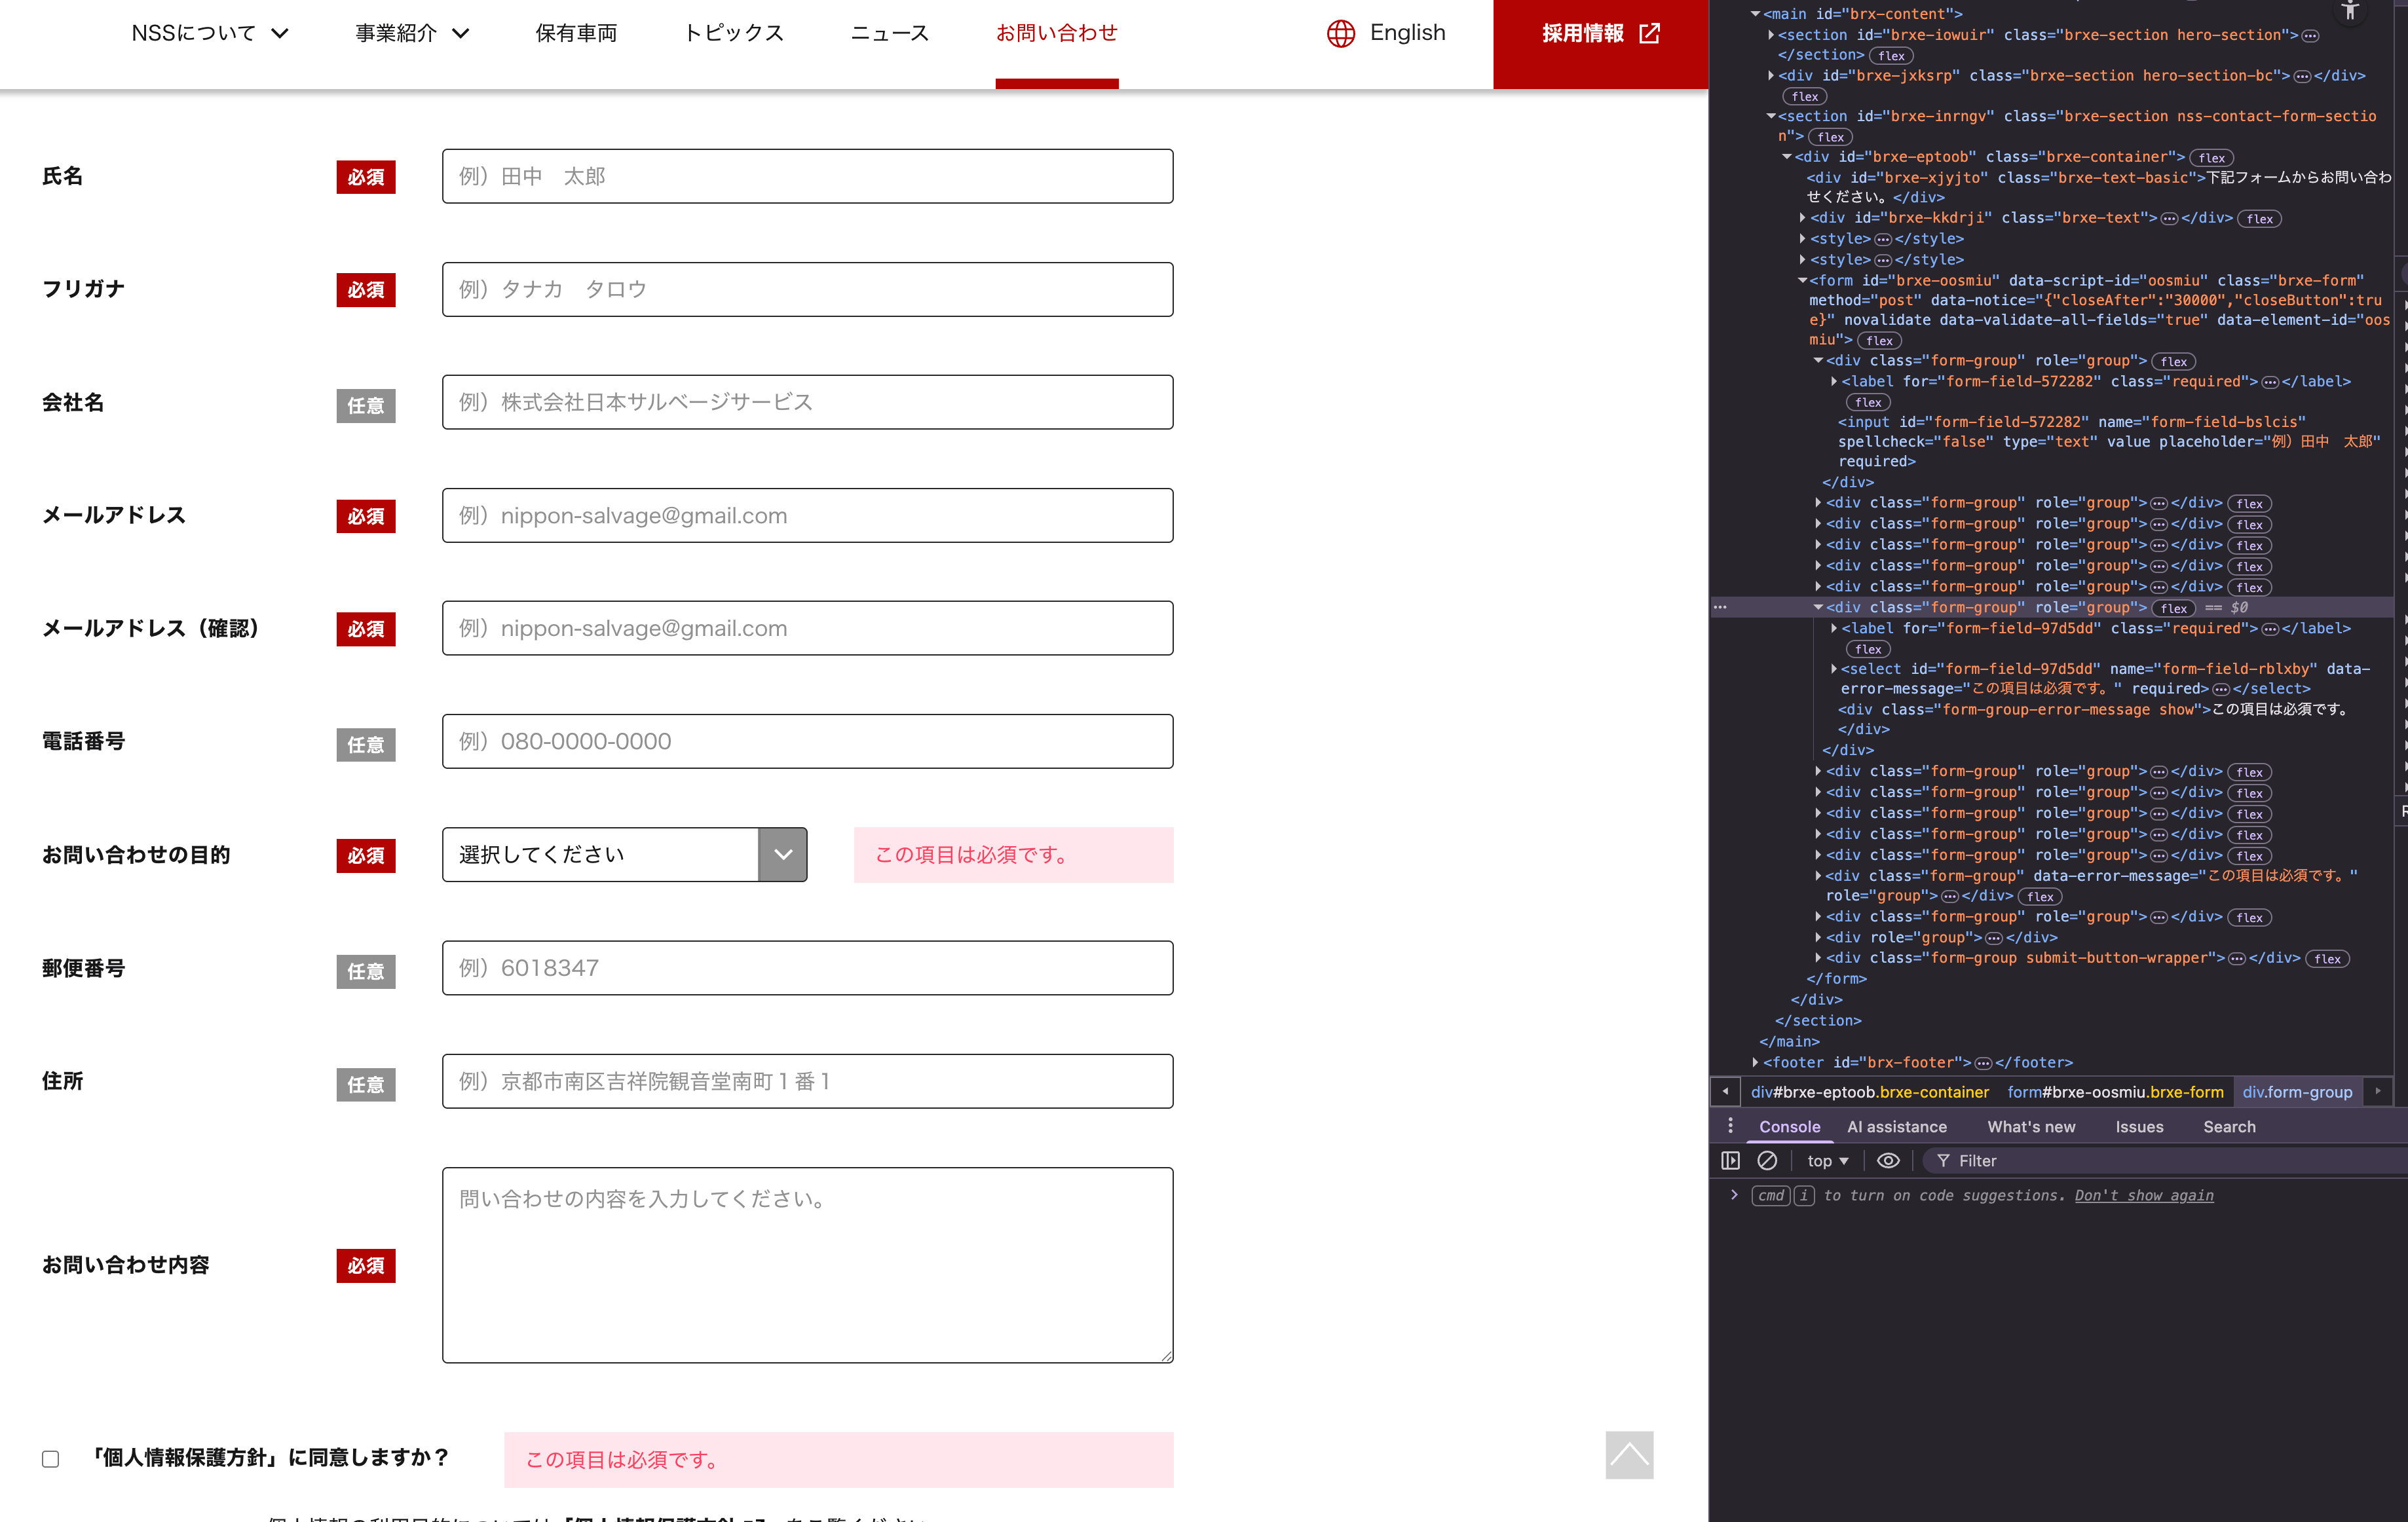Click the Don't show again link
The height and width of the screenshot is (1522, 2408).
[x=2143, y=1195]
